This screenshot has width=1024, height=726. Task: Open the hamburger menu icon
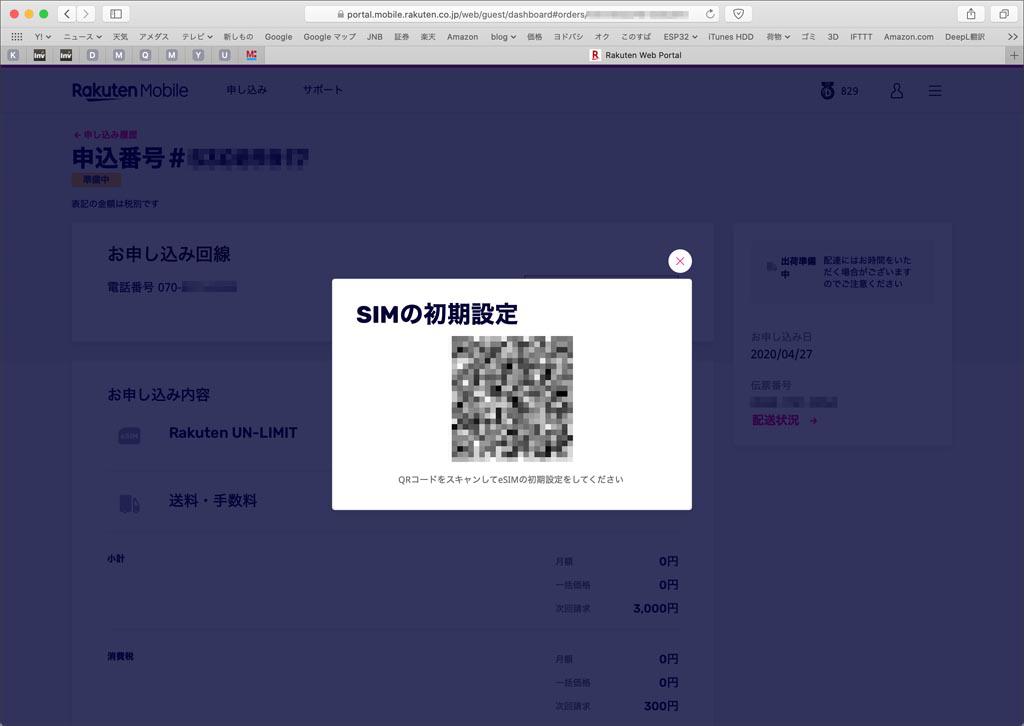935,91
